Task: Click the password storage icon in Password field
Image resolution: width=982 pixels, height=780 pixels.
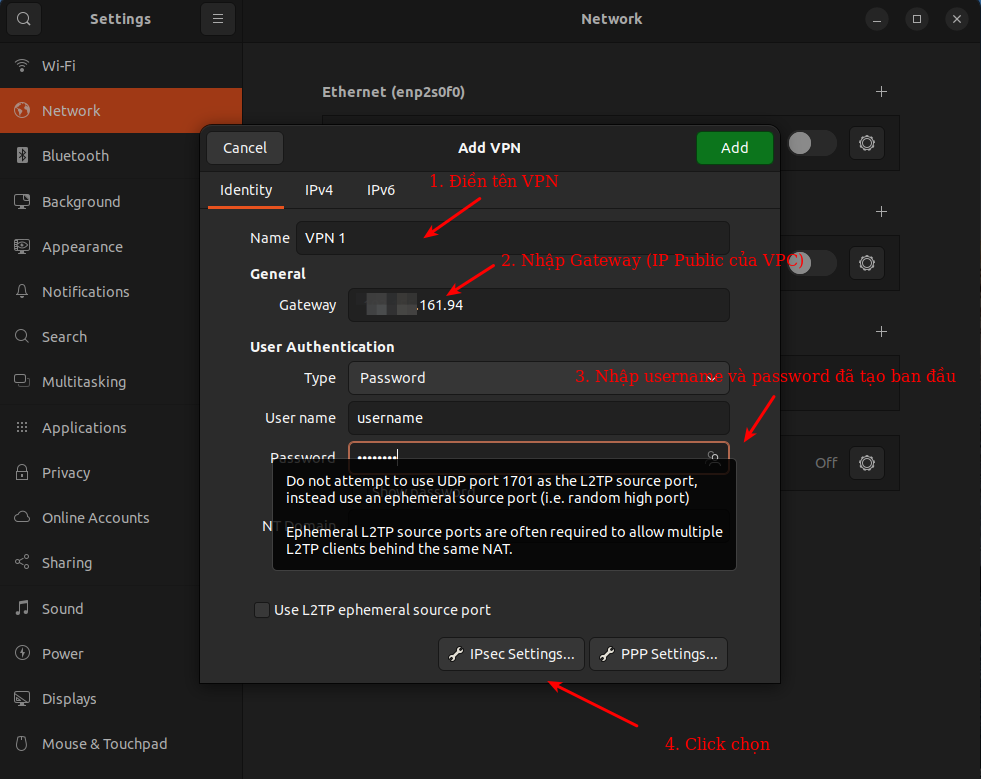Action: tap(713, 458)
